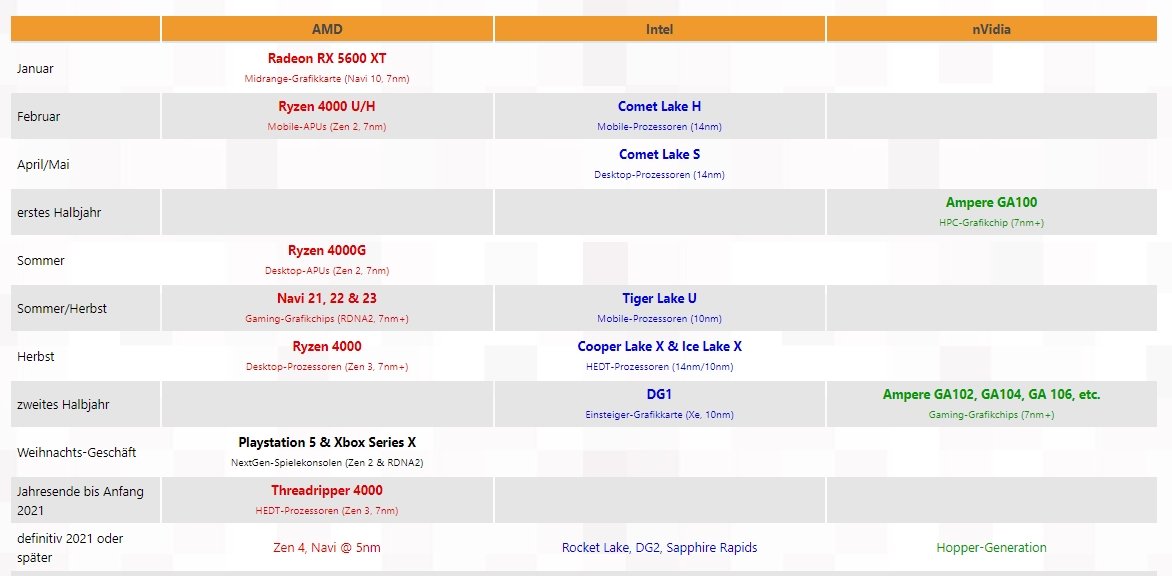Click the AMD column header
The image size is (1172, 576).
pos(327,29)
